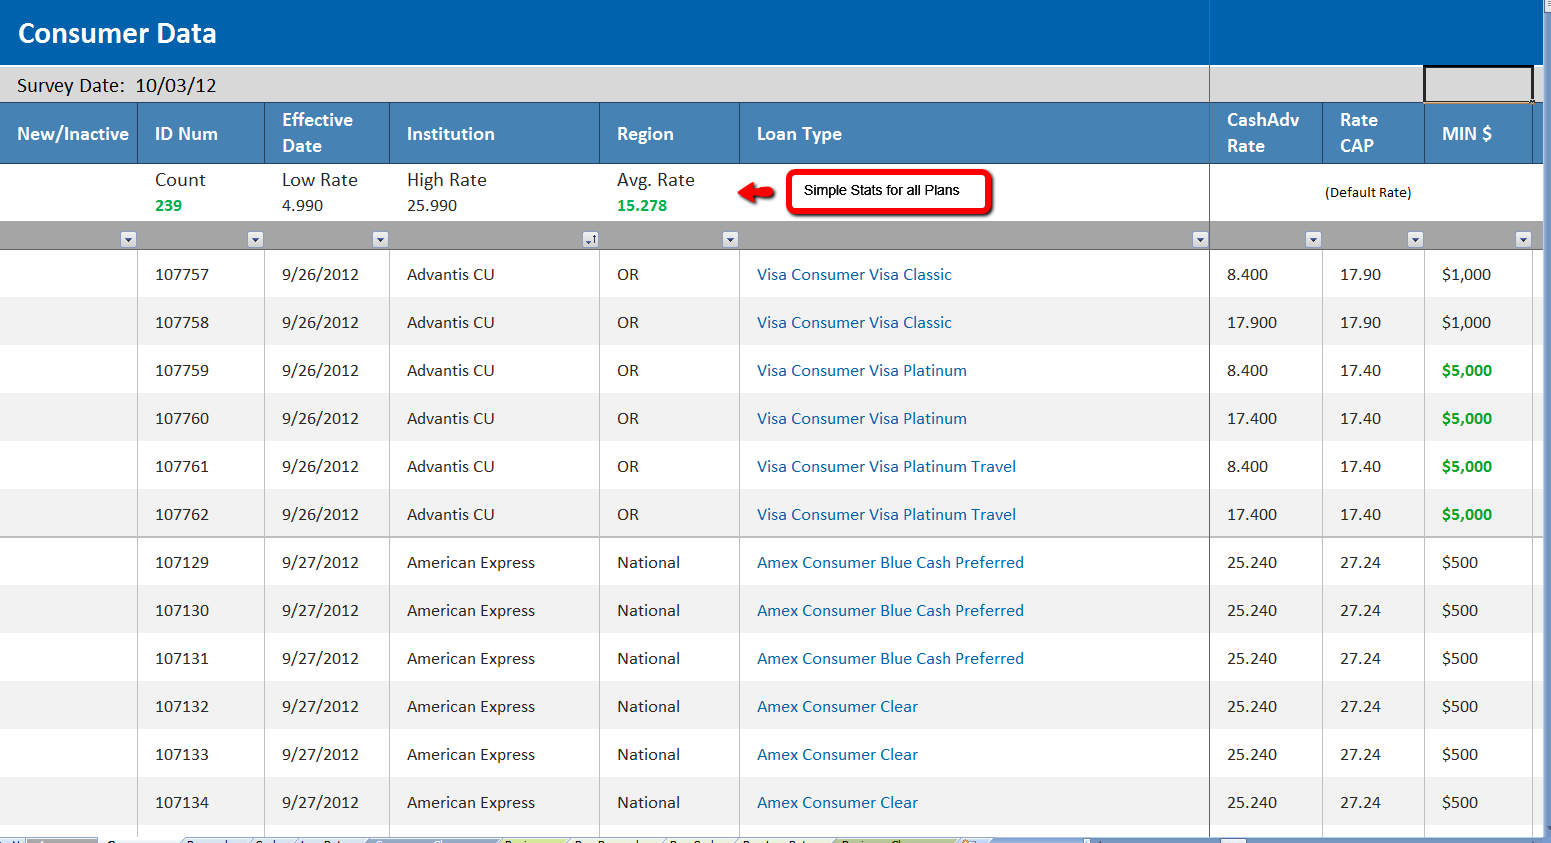This screenshot has width=1551, height=843.
Task: Click the empty selected cell beside Survey Date row
Action: (x=1478, y=85)
